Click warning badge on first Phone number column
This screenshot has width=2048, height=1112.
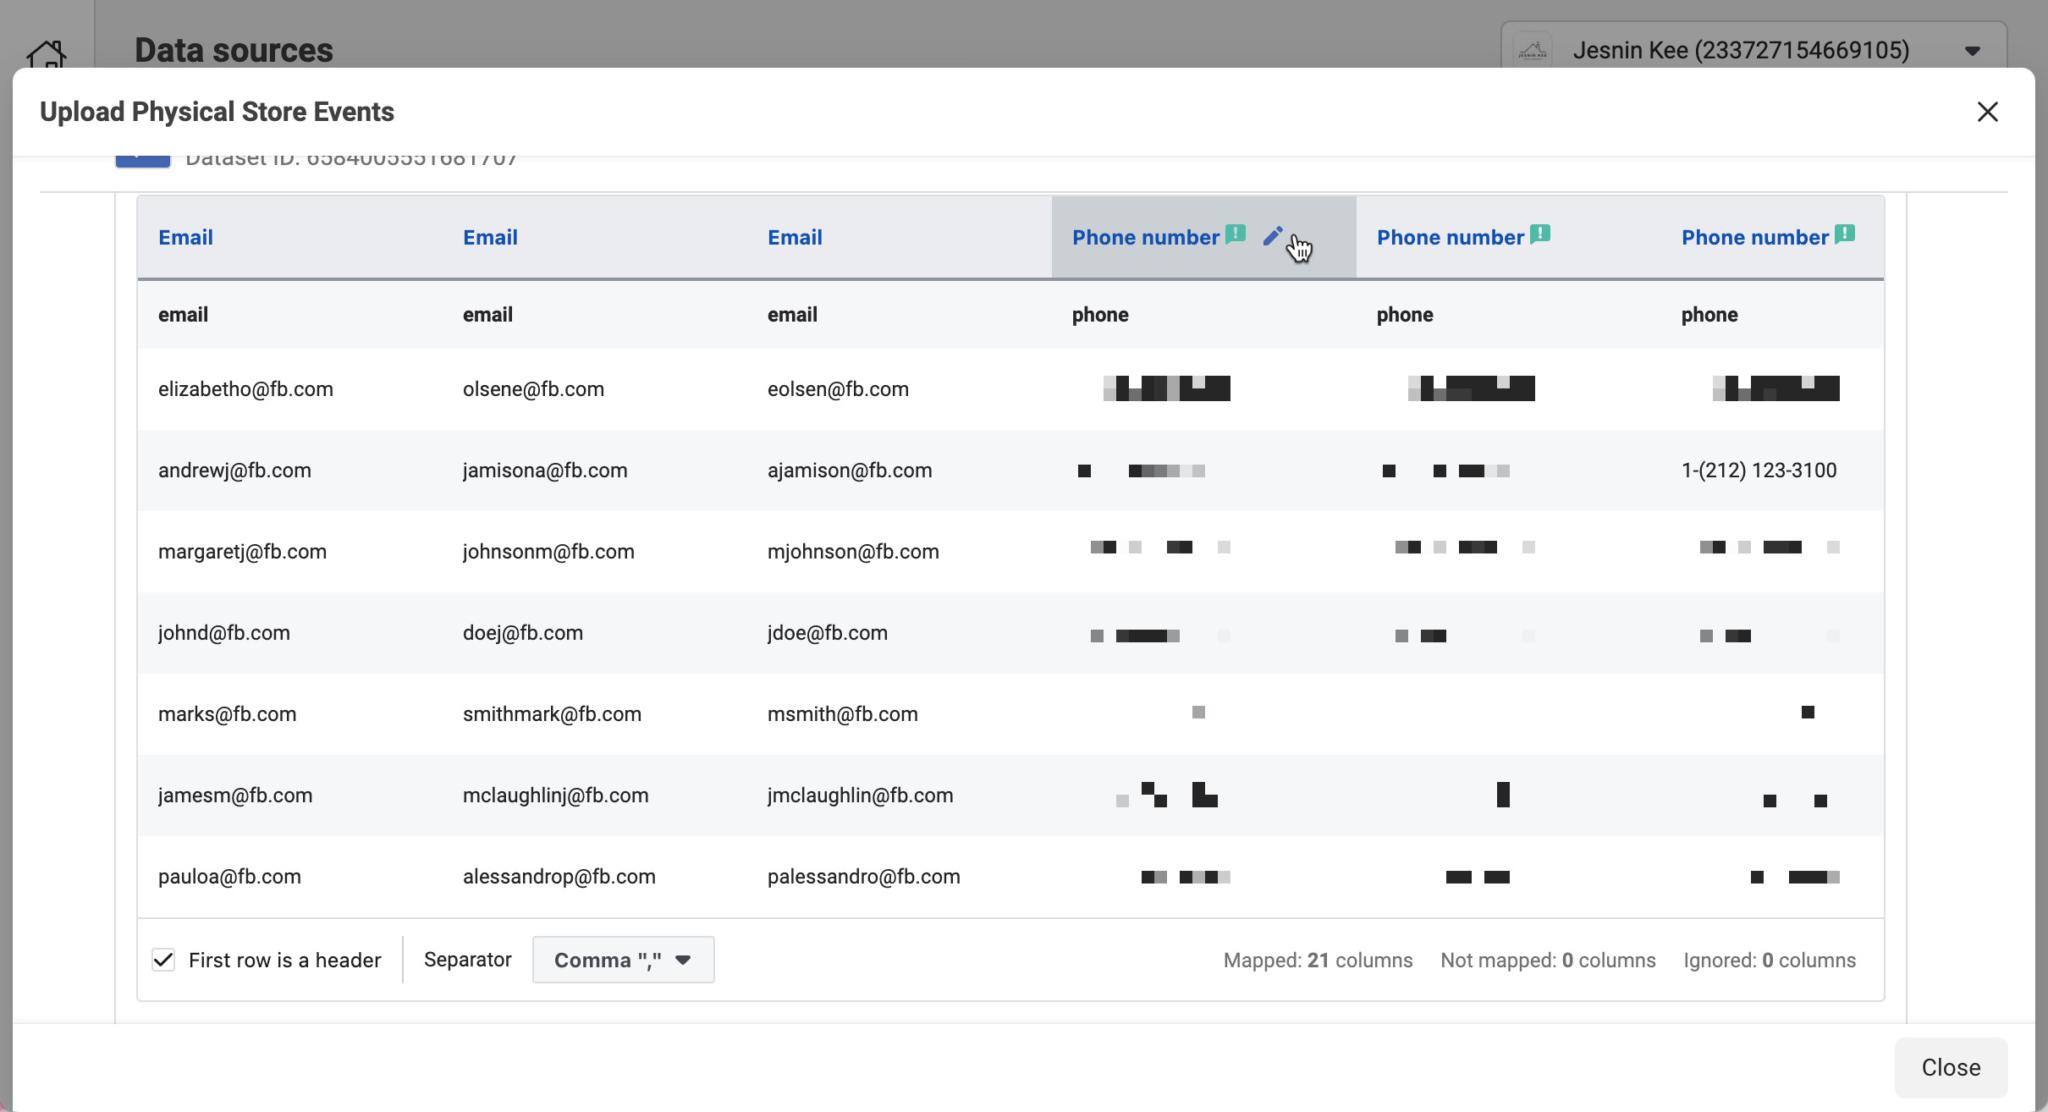point(1235,233)
